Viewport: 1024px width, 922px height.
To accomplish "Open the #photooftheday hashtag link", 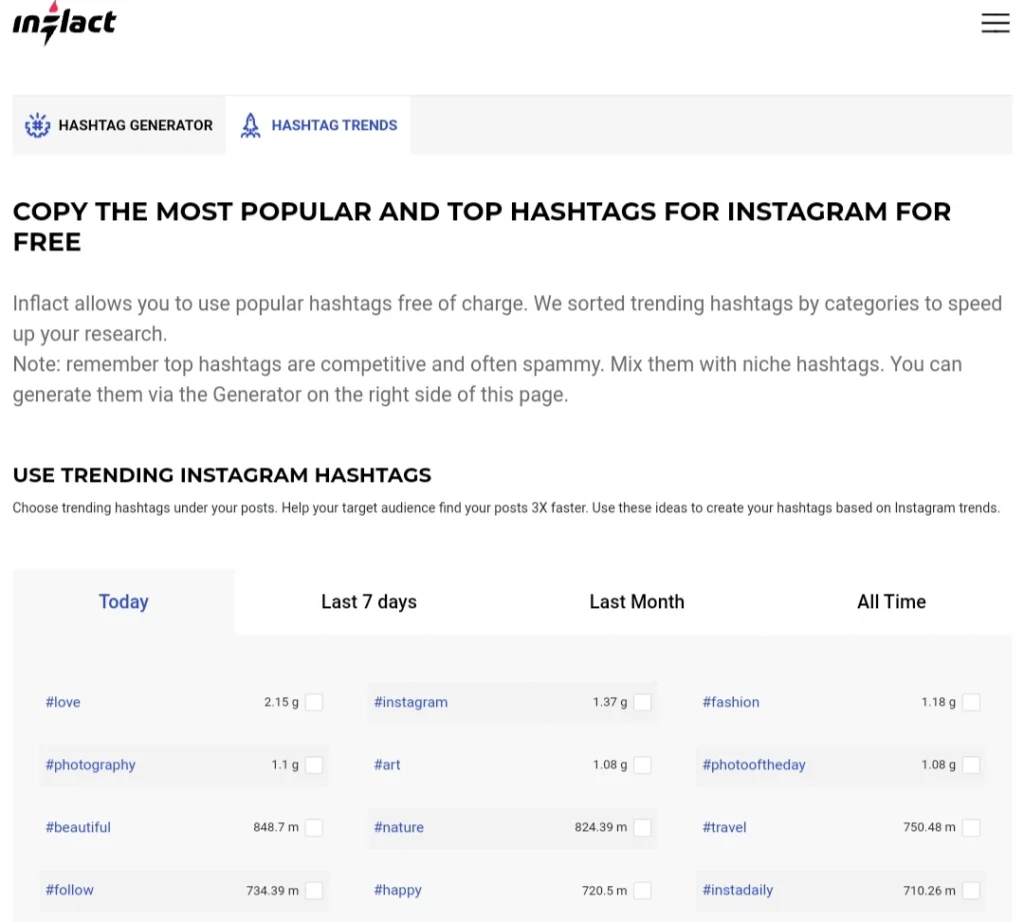I will pyautogui.click(x=754, y=765).
